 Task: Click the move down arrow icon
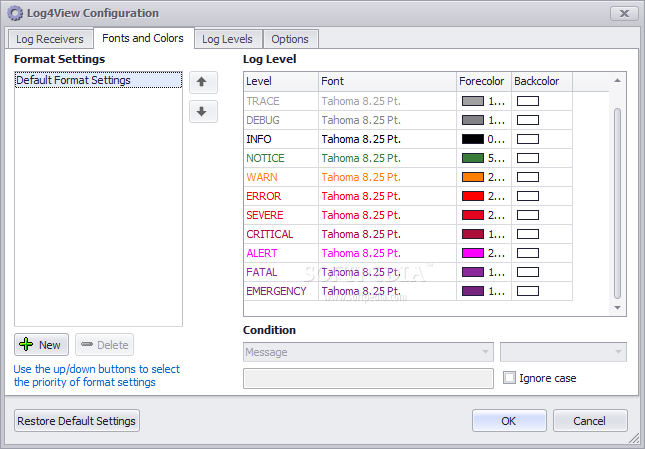point(203,111)
